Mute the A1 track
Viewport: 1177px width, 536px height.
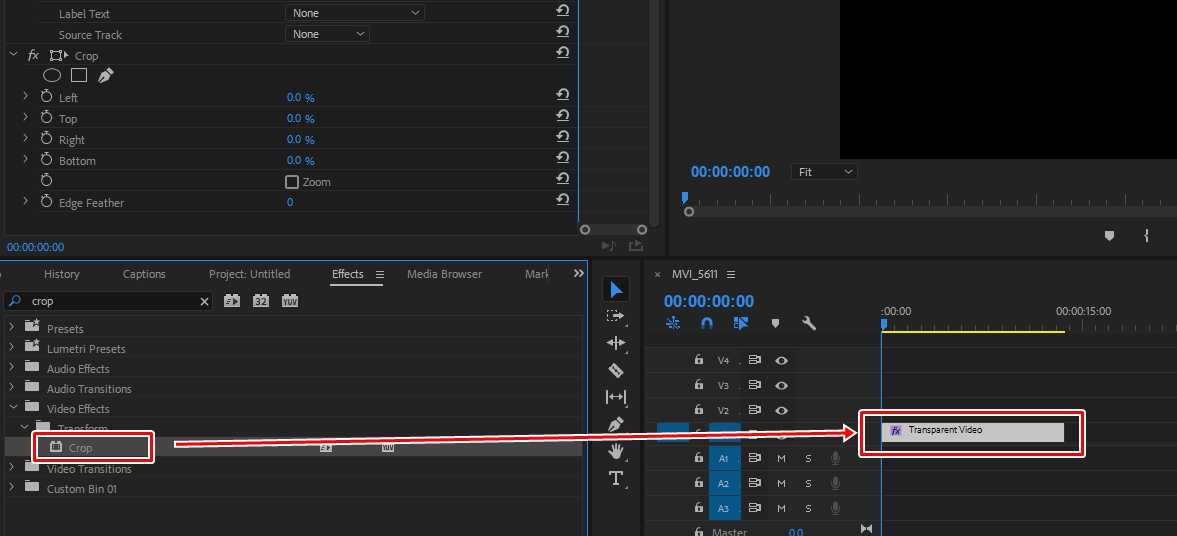781,458
